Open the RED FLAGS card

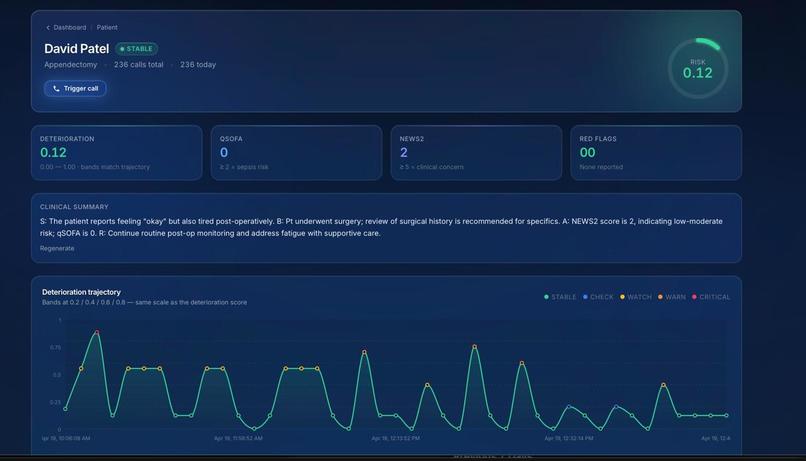pos(656,153)
